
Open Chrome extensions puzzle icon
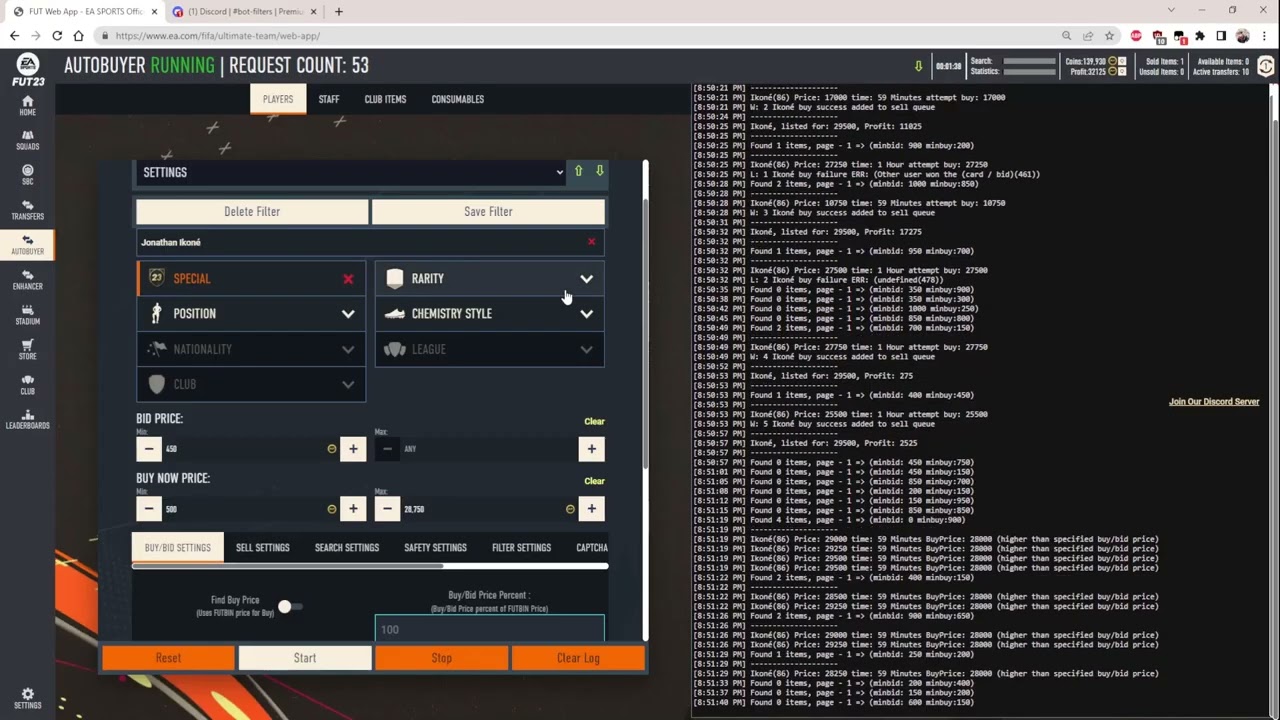coord(1200,36)
